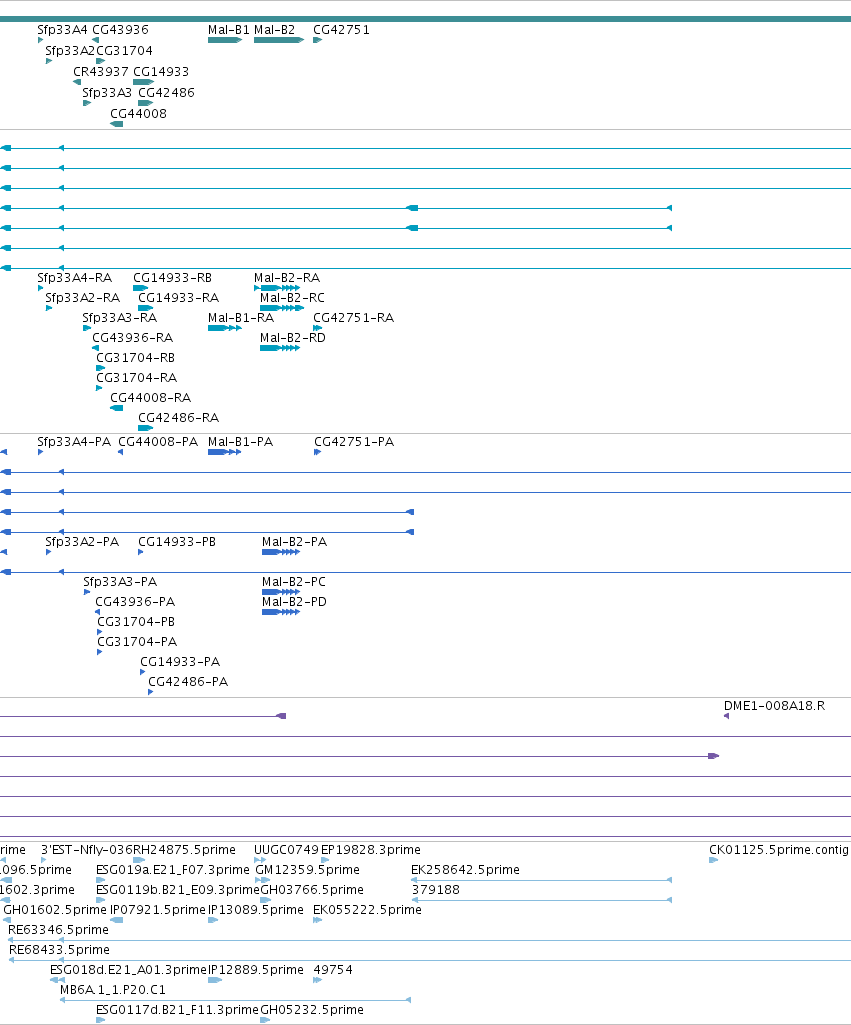Viewport: 851px width, 1025px height.
Task: Open transcript CG31704-RB
Action: [135, 358]
